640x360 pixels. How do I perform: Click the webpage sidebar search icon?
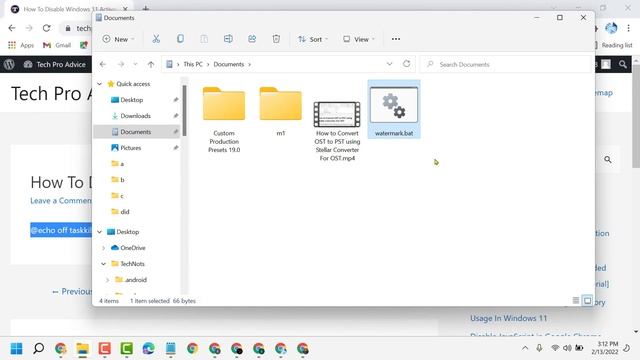click(608, 160)
